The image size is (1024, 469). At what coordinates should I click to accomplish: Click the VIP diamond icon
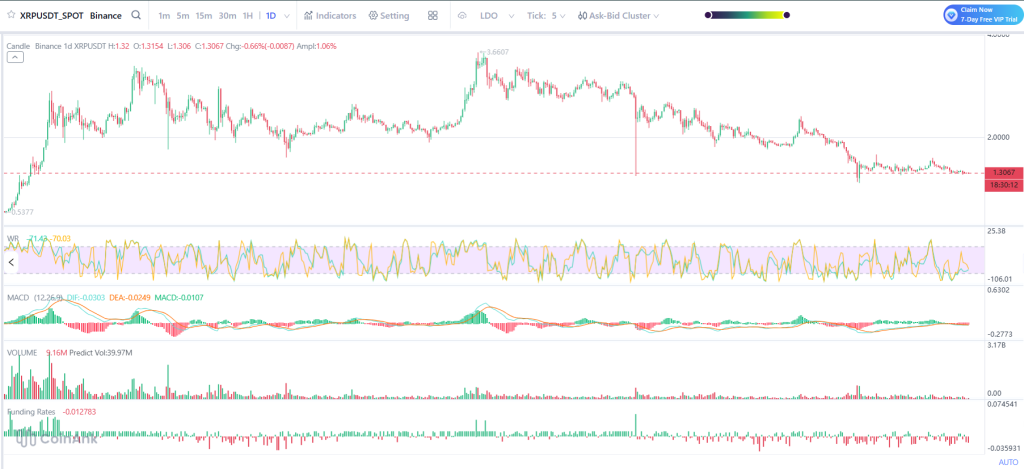coord(951,15)
